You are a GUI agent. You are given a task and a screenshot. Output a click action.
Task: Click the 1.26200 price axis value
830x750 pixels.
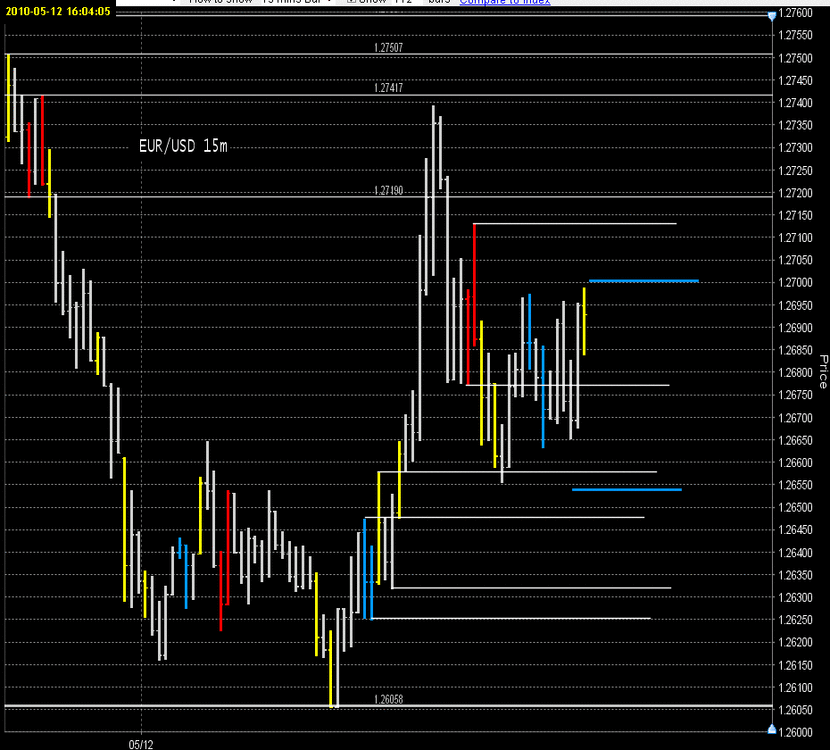tap(796, 642)
